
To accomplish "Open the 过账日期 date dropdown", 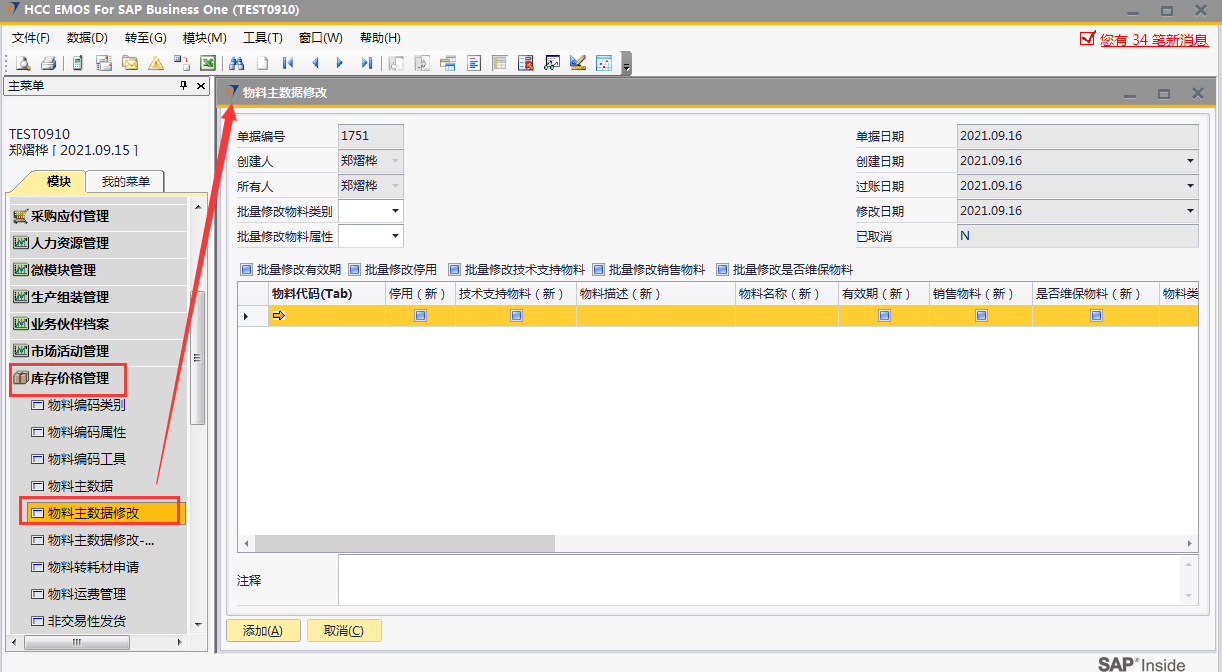I will pos(1190,186).
